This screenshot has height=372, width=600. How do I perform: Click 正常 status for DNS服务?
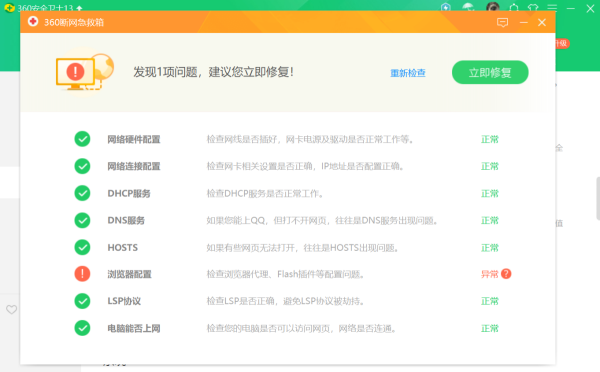pos(489,220)
